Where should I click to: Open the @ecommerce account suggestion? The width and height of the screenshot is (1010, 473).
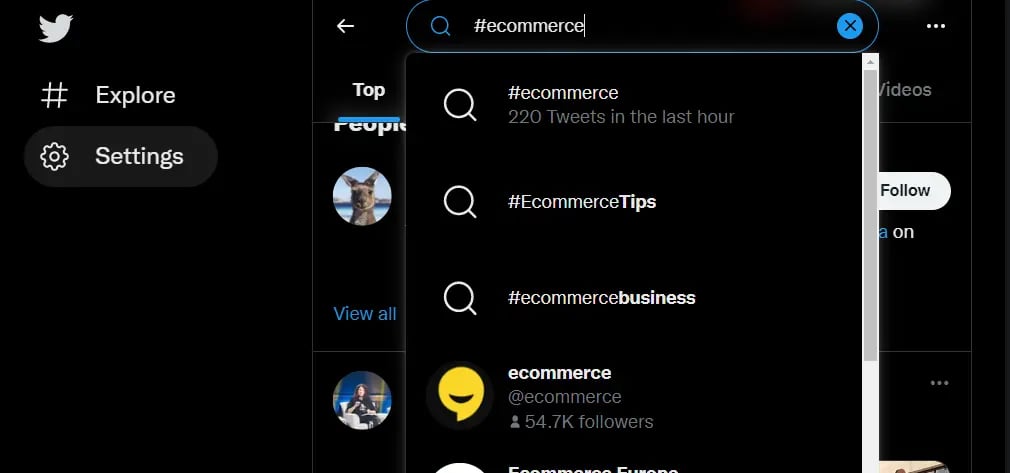pos(634,397)
